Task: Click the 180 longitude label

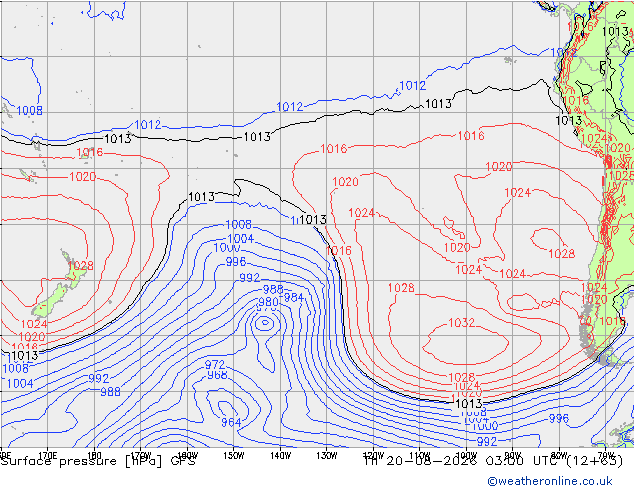Action: [94, 454]
